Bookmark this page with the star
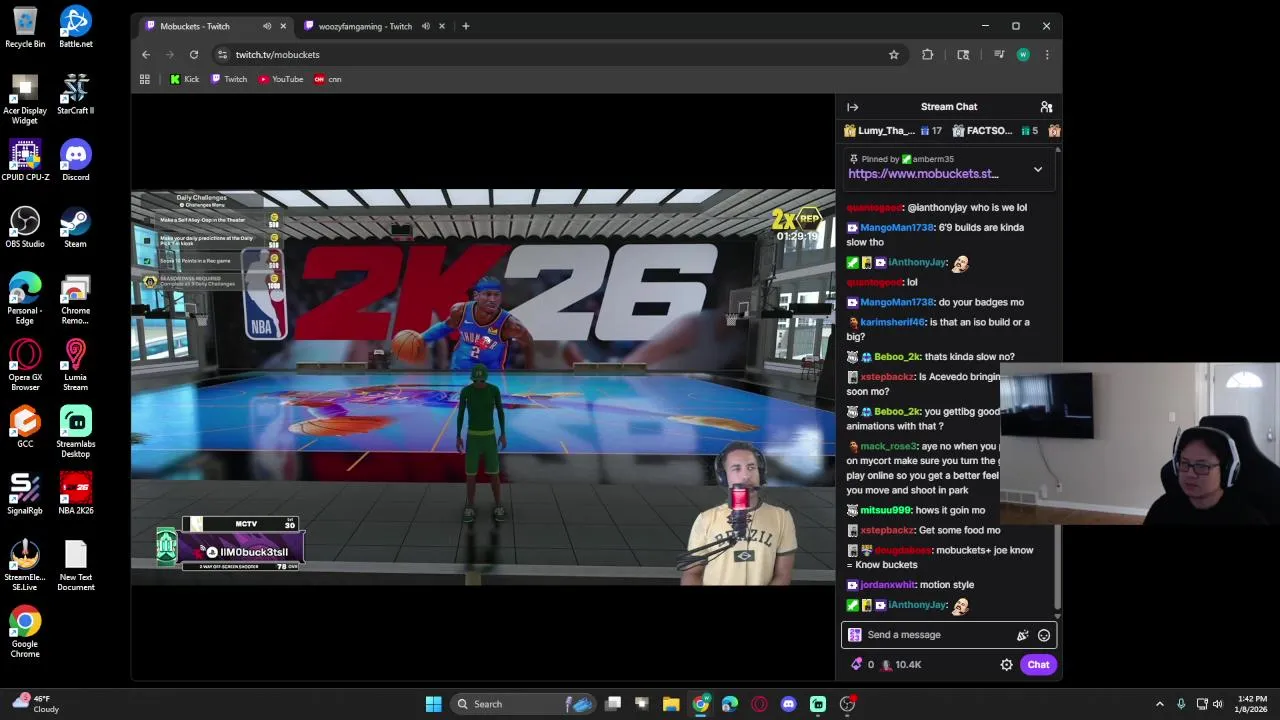 coord(894,55)
